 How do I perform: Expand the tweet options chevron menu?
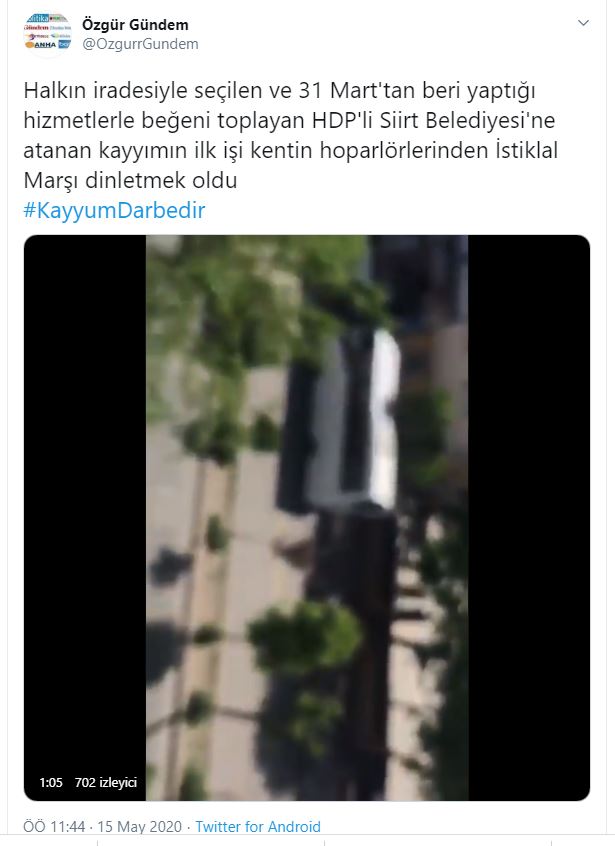[583, 23]
